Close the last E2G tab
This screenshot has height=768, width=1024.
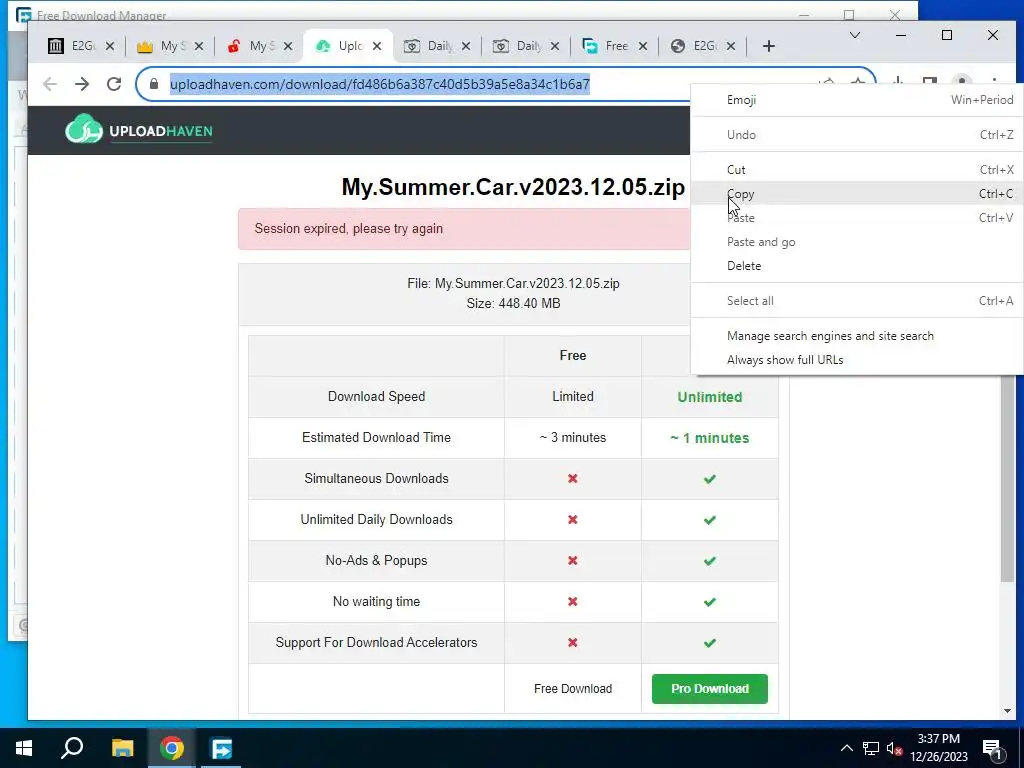[x=731, y=46]
